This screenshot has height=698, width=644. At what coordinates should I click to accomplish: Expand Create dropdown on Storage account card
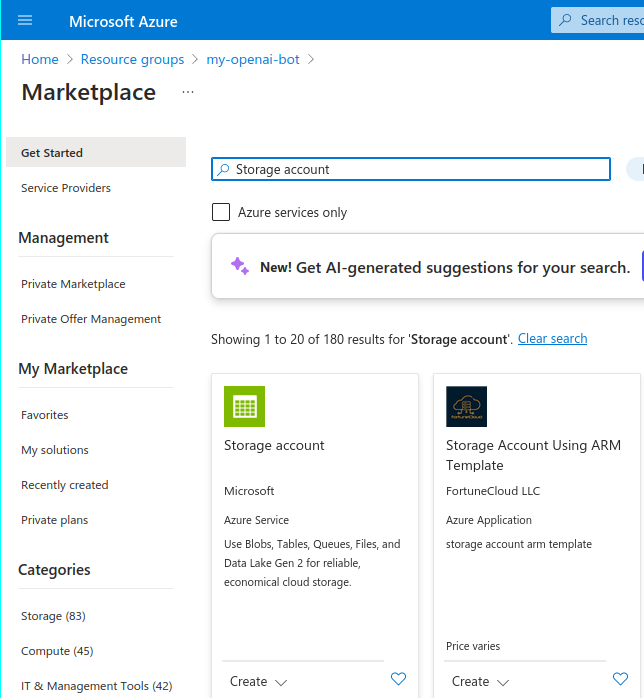point(258,682)
